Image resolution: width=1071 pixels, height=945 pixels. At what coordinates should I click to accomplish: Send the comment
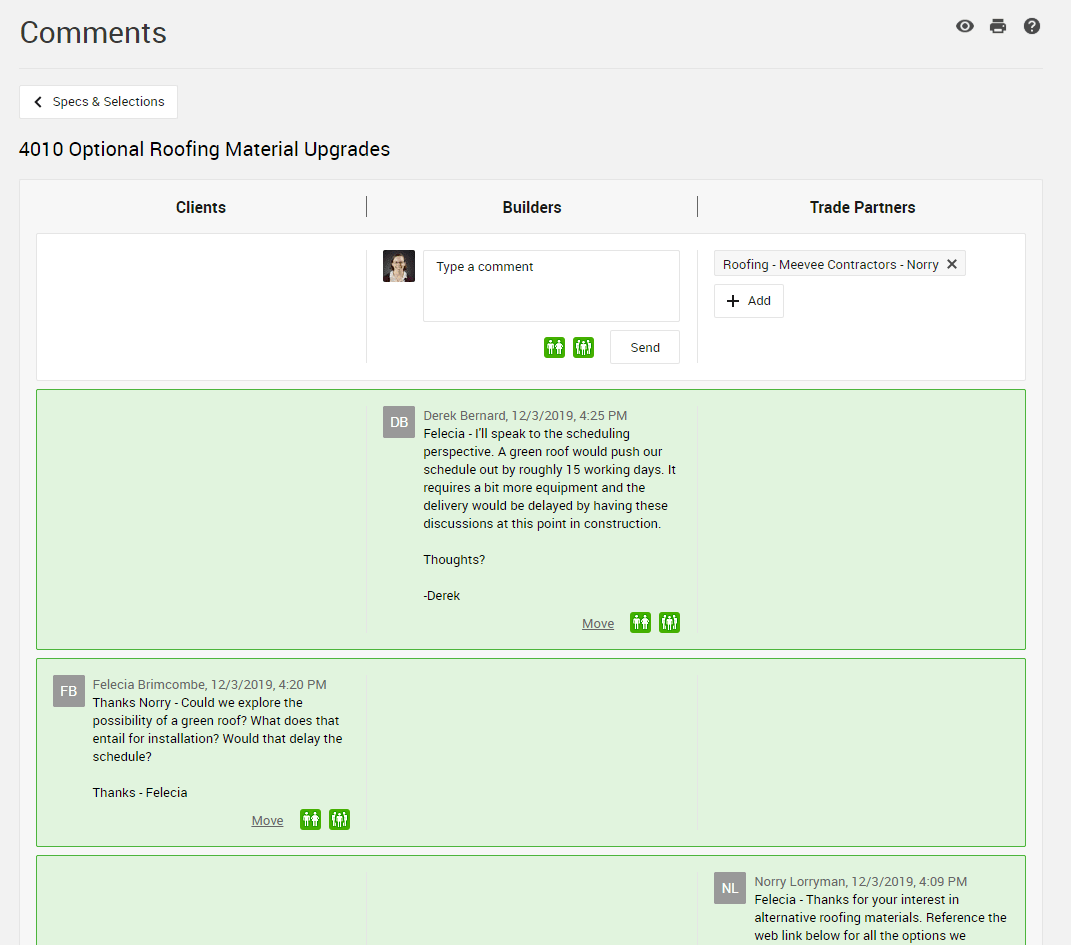[x=645, y=347]
